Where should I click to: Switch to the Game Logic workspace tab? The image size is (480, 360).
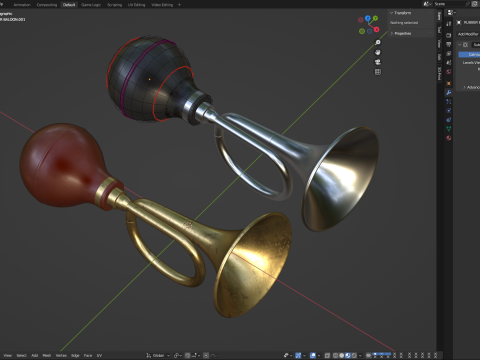pyautogui.click(x=91, y=5)
